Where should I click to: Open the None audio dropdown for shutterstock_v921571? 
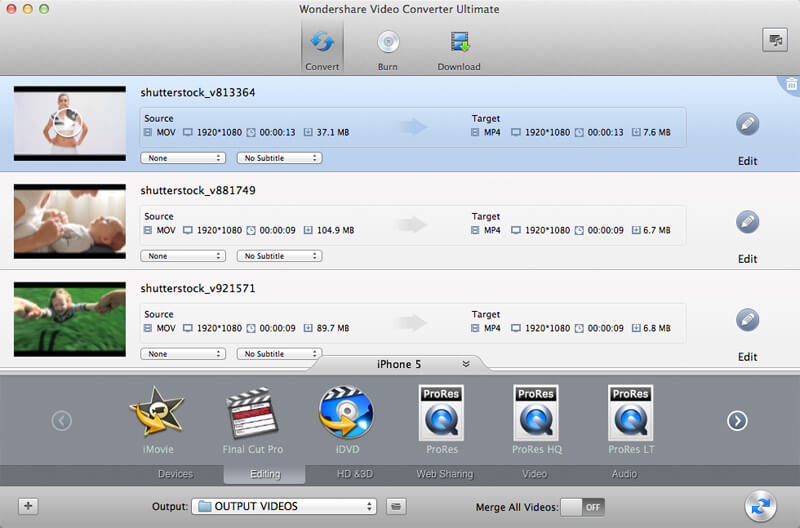pyautogui.click(x=183, y=354)
